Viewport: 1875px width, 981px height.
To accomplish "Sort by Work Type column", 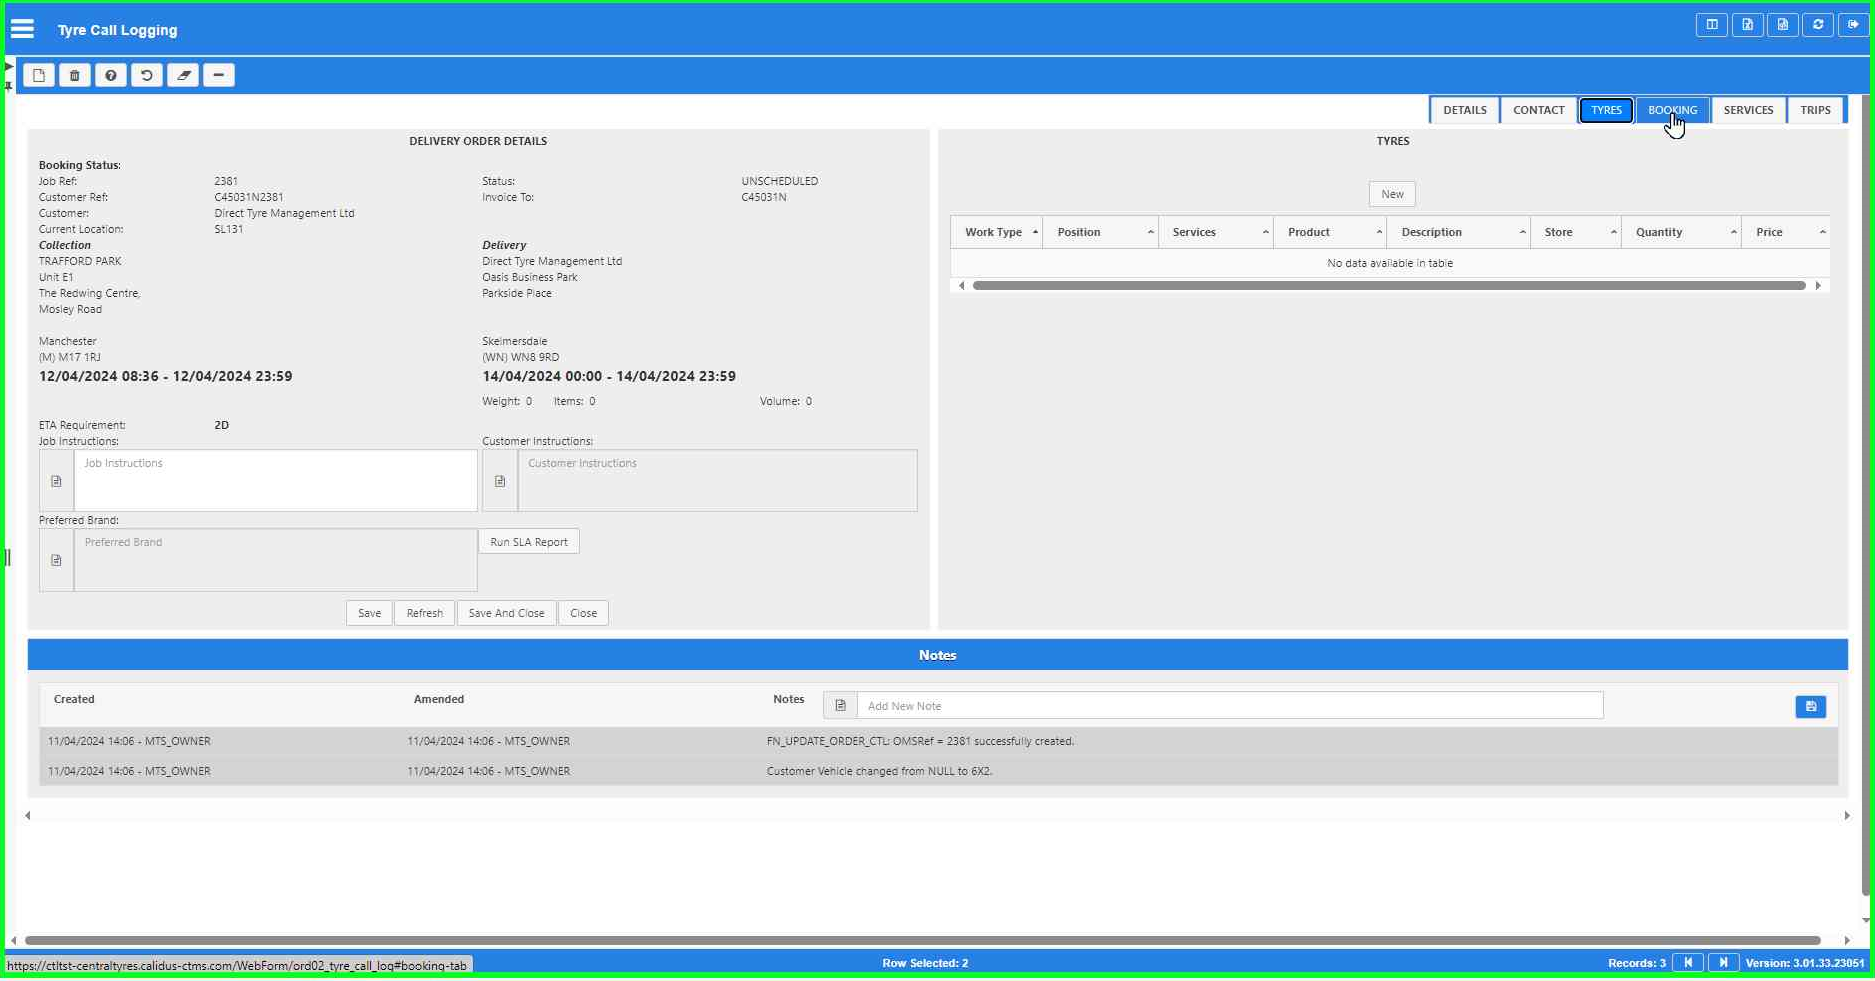I will pyautogui.click(x=996, y=232).
